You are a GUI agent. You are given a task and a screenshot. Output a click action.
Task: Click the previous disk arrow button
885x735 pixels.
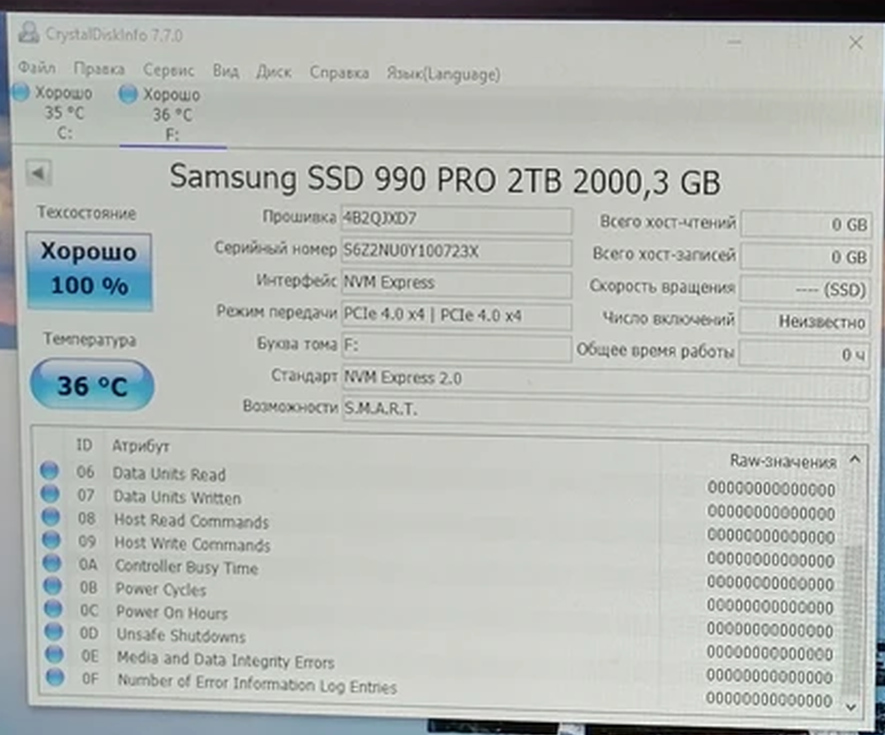click(x=38, y=173)
